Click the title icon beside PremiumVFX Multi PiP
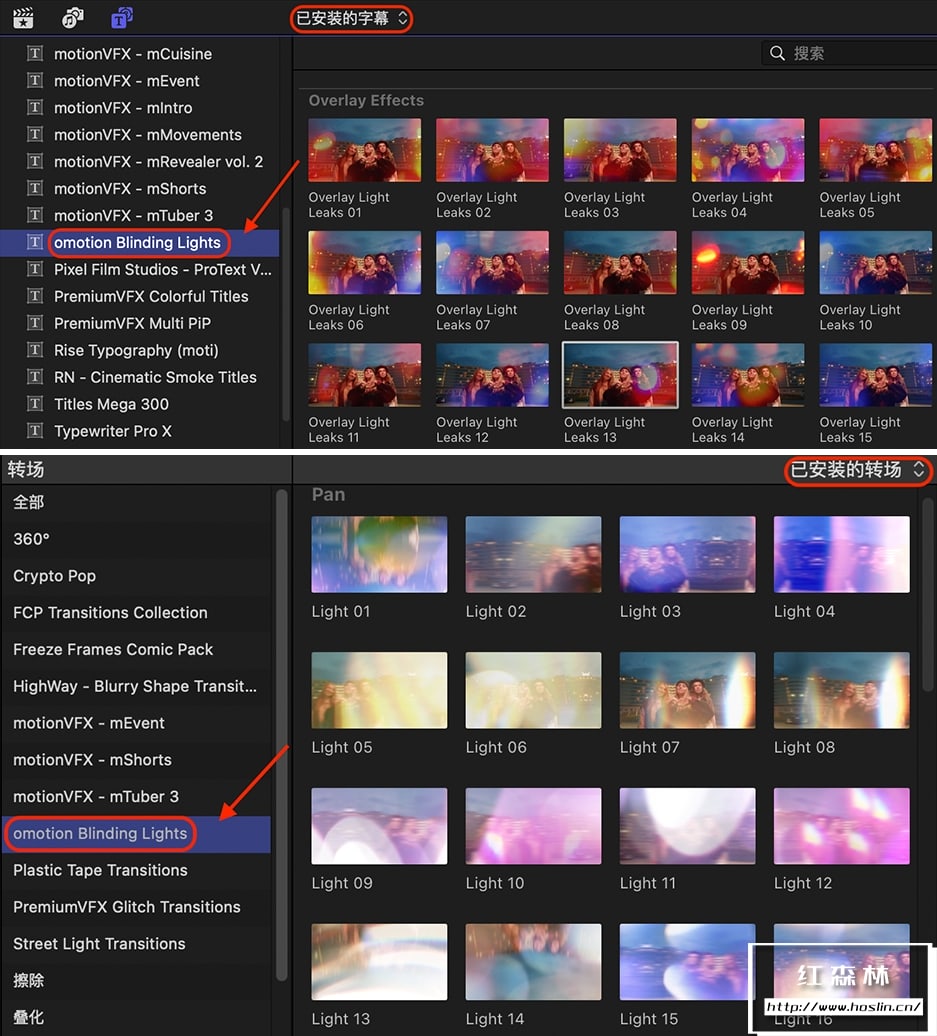Image resolution: width=937 pixels, height=1036 pixels. point(35,323)
